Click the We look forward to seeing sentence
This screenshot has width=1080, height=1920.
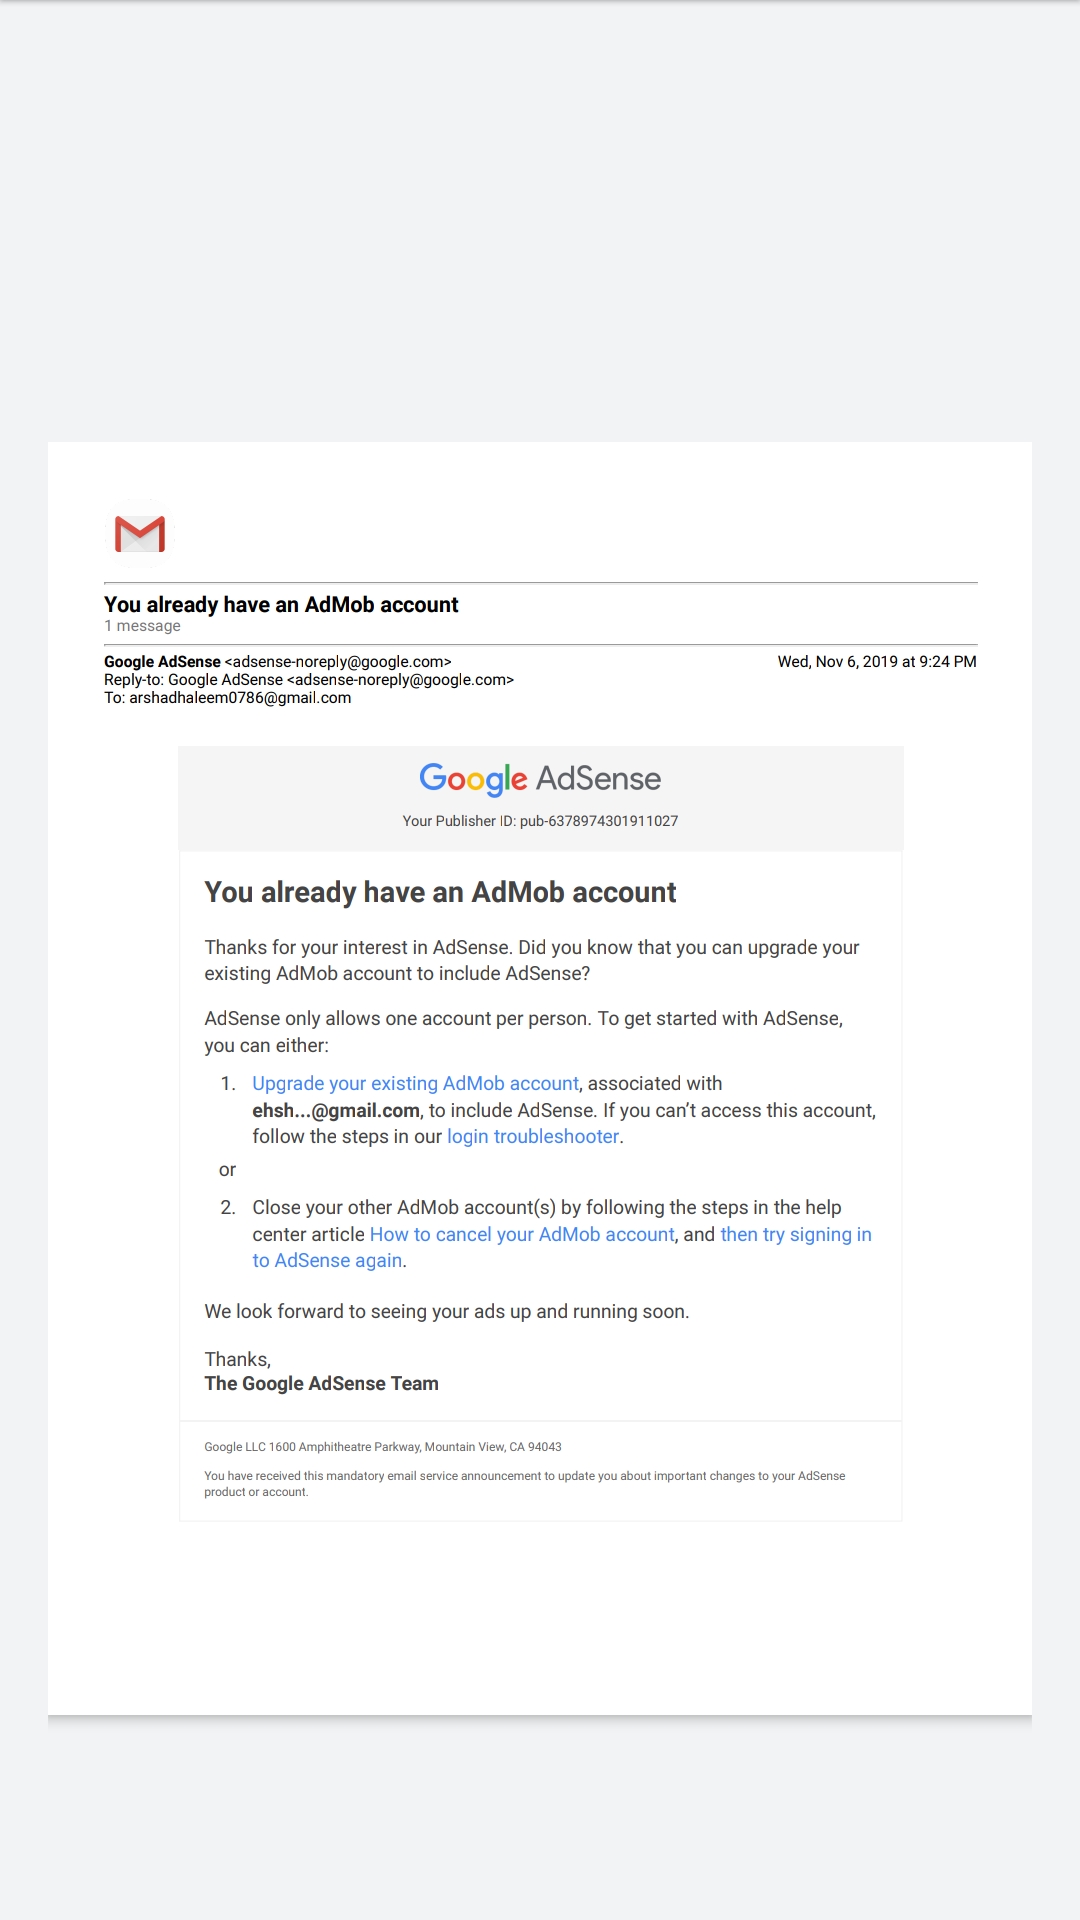[447, 1311]
